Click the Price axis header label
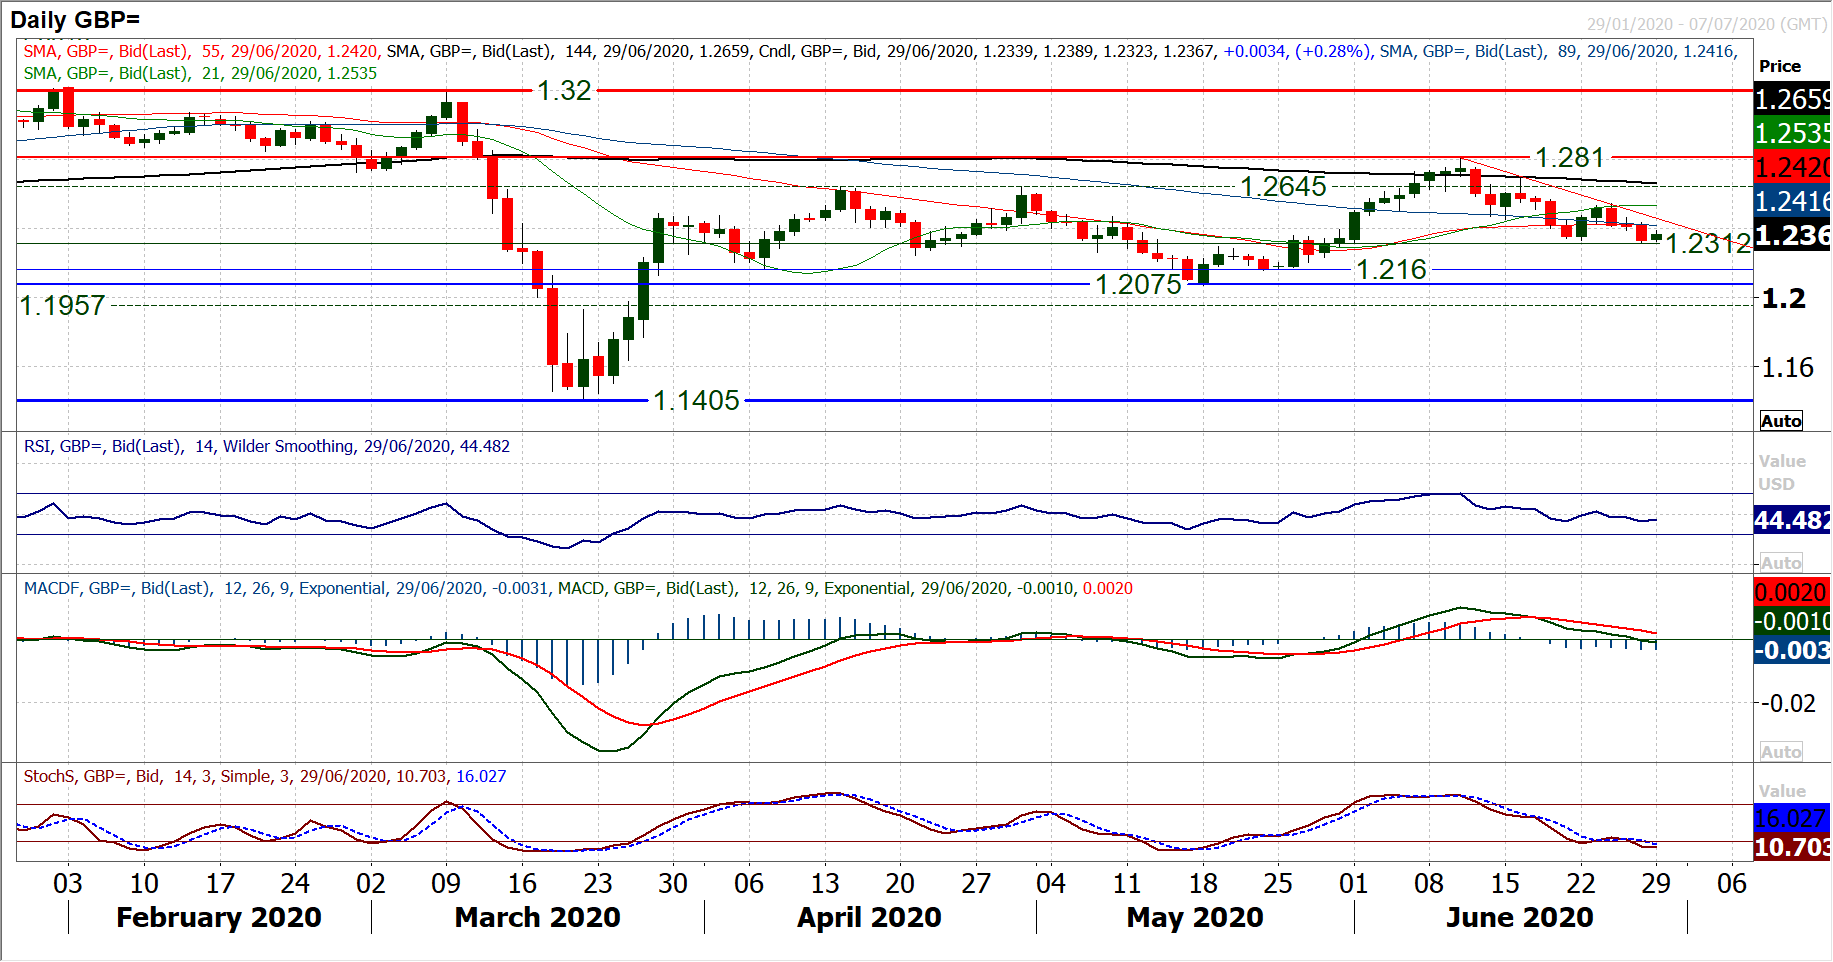This screenshot has height=962, width=1833. tap(1780, 66)
